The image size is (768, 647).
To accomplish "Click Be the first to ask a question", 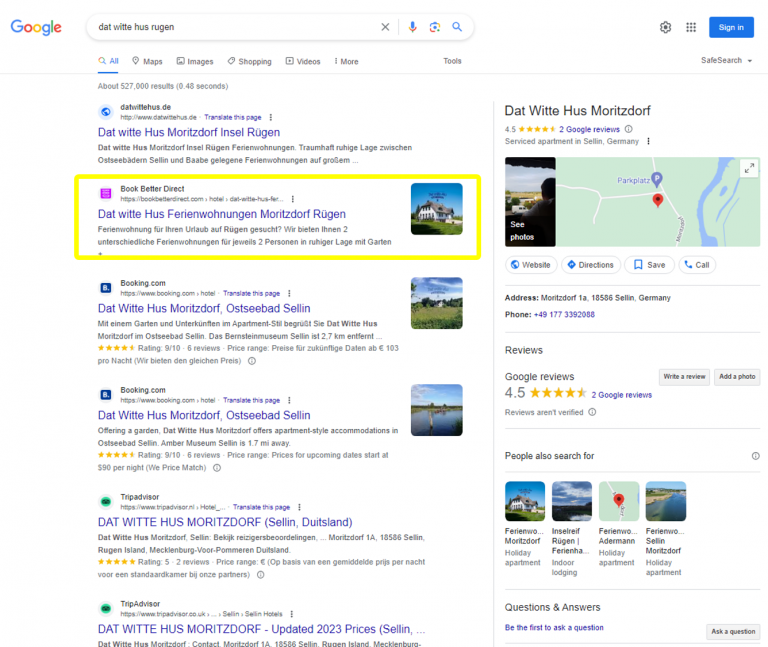I will 554,627.
